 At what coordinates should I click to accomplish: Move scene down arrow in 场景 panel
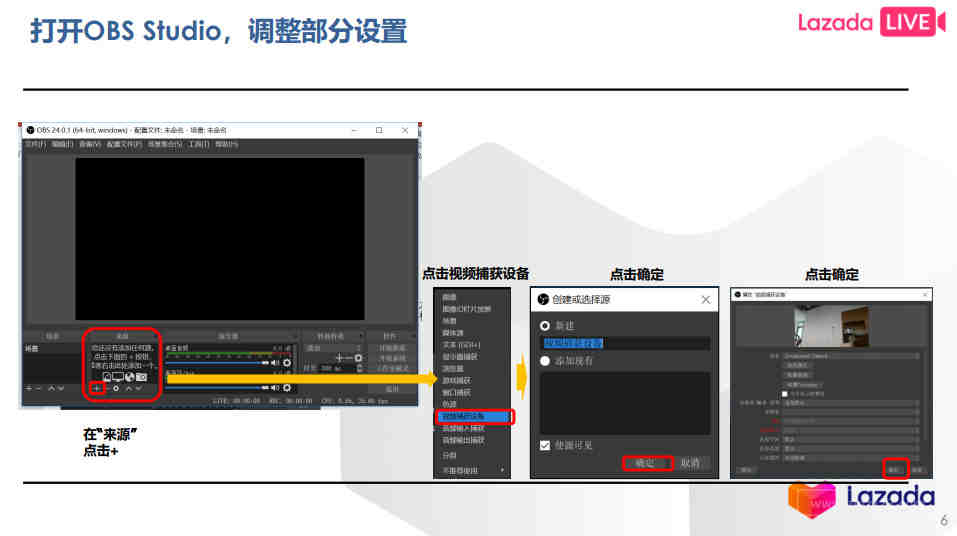click(x=61, y=388)
